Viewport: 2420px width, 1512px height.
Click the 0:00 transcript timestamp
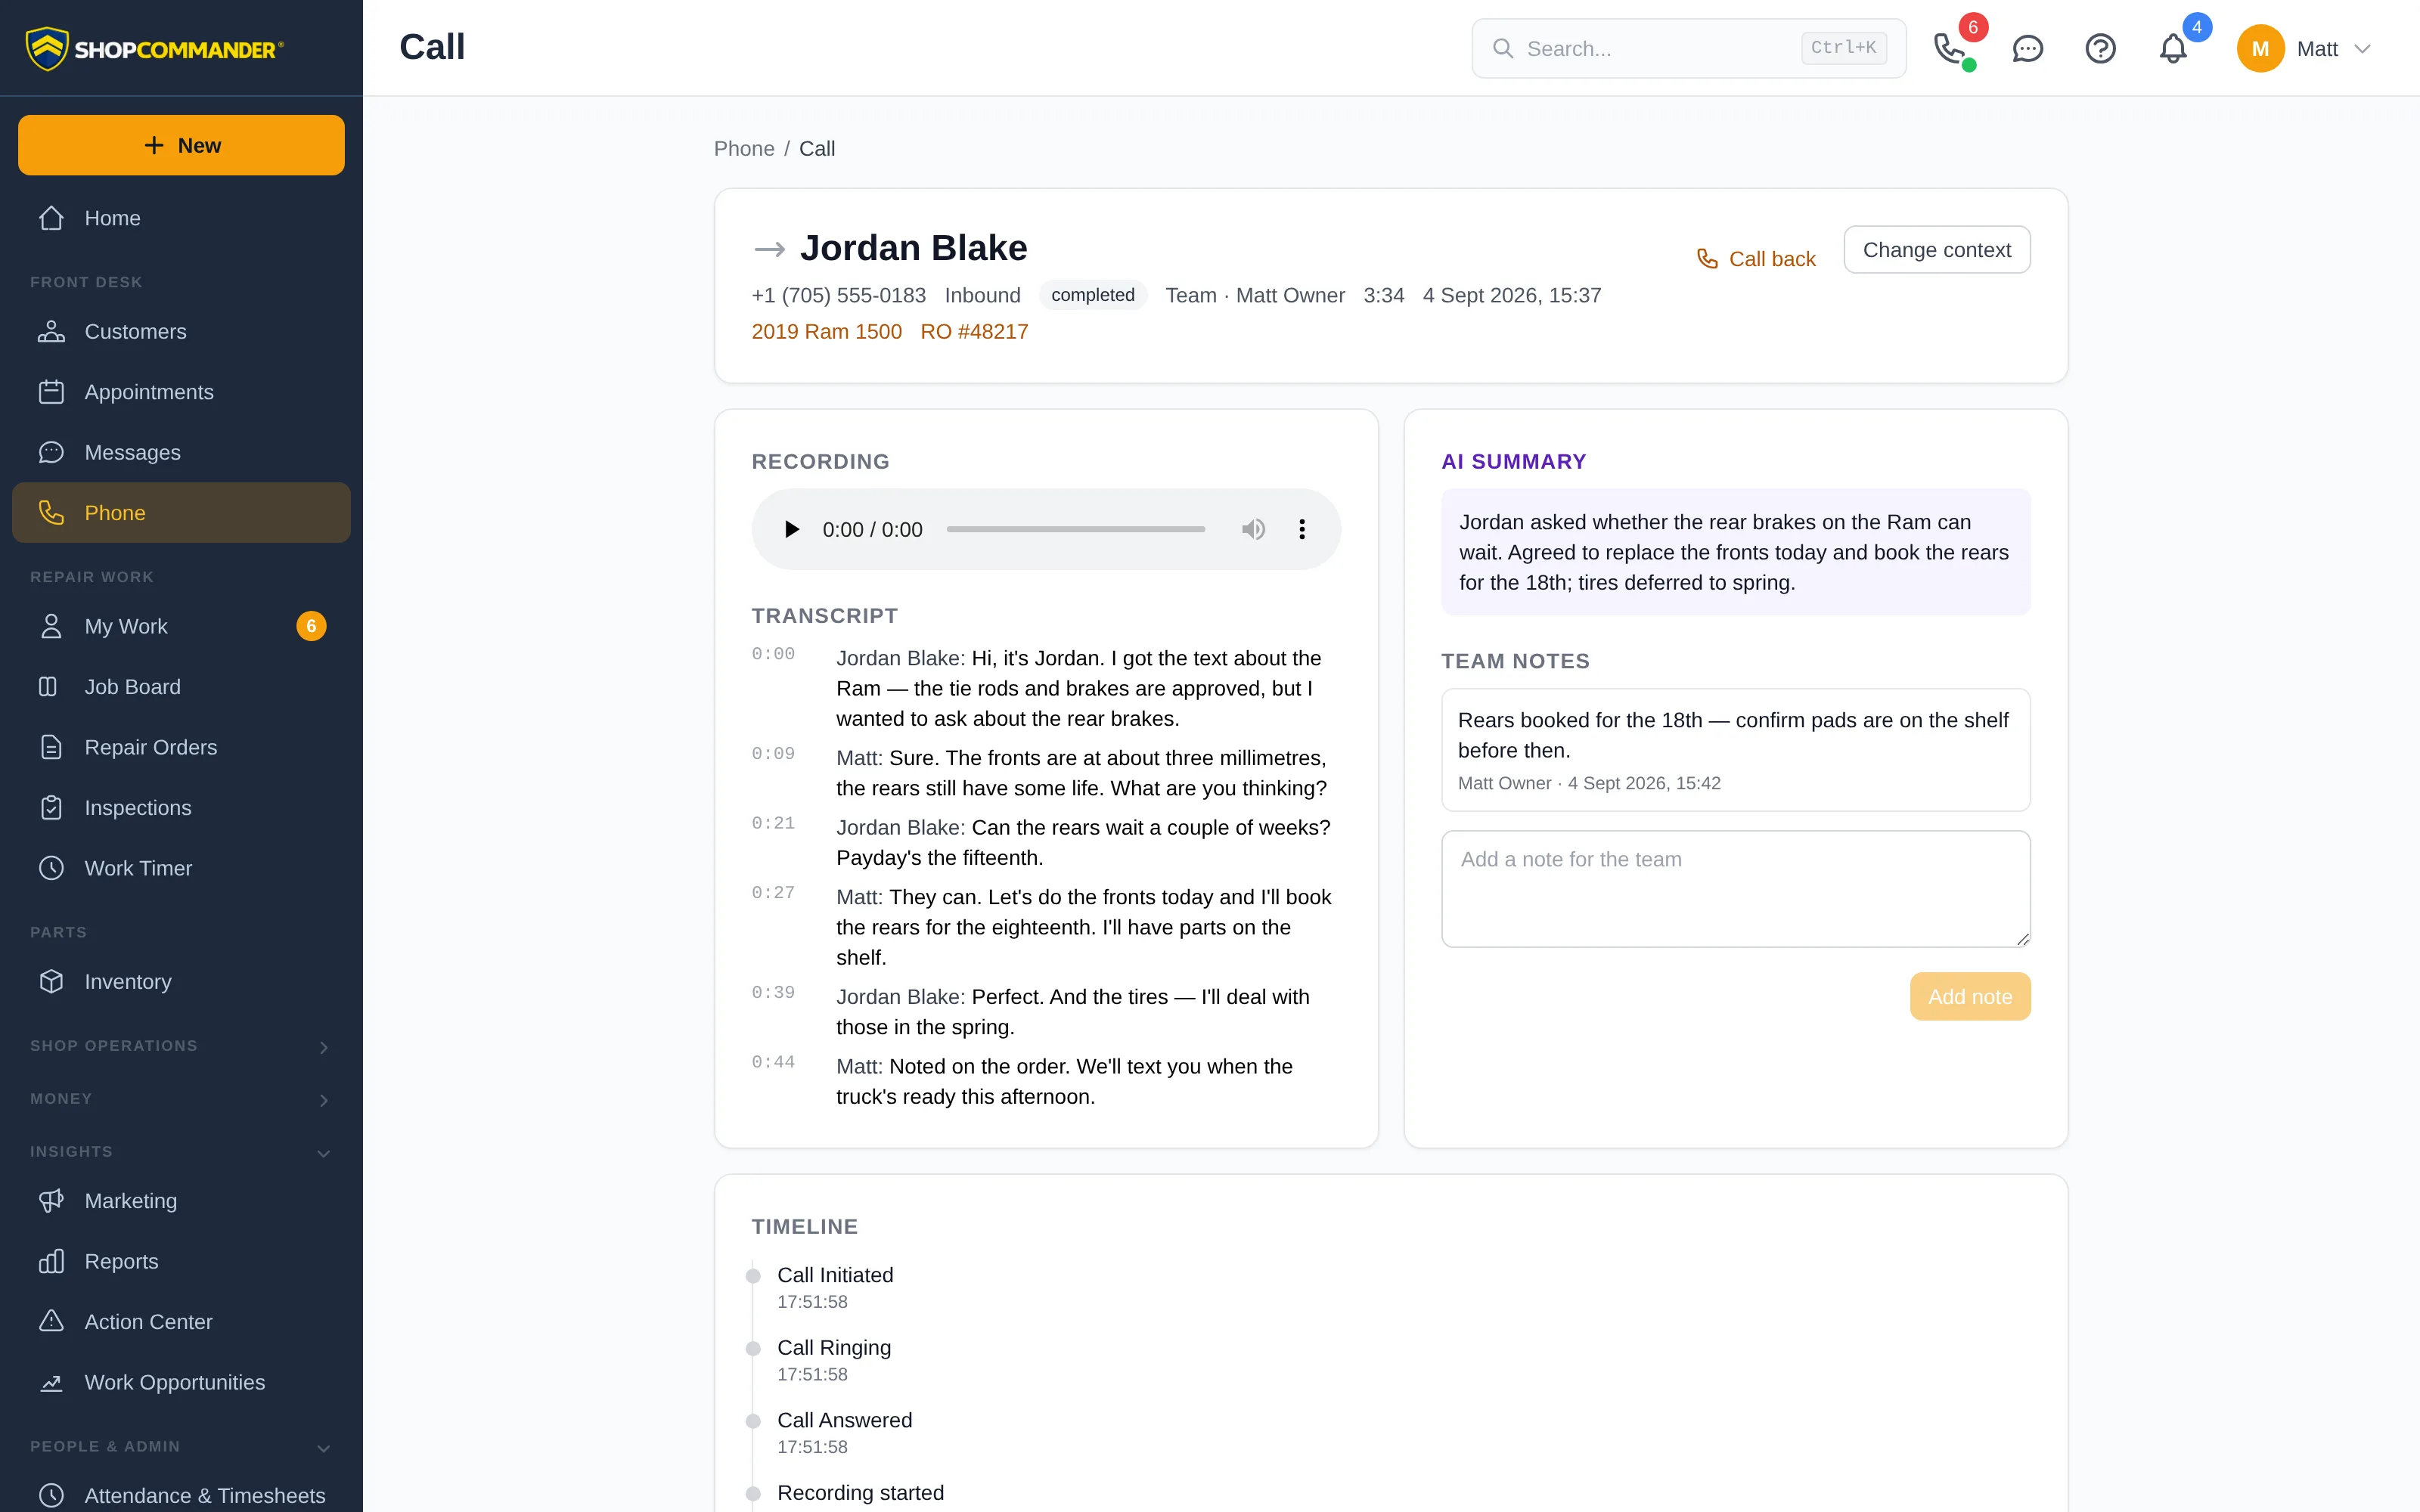(x=773, y=654)
